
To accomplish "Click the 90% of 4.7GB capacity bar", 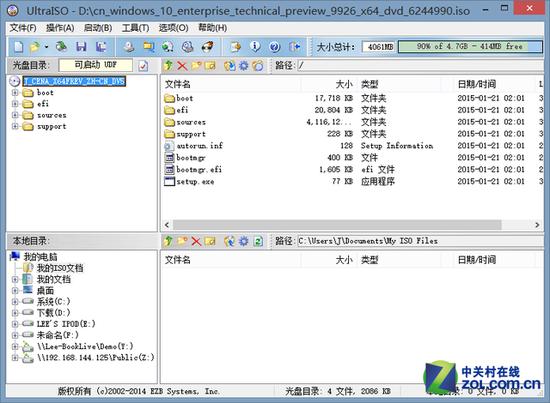I will [470, 47].
